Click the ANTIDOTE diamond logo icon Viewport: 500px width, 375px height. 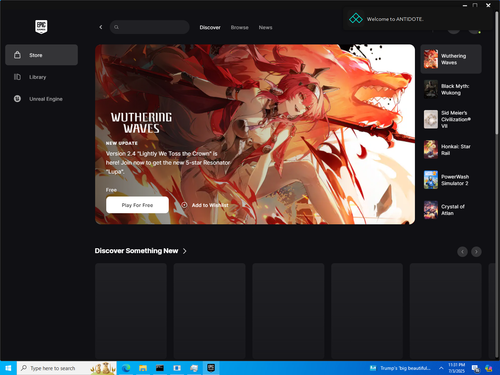[356, 19]
